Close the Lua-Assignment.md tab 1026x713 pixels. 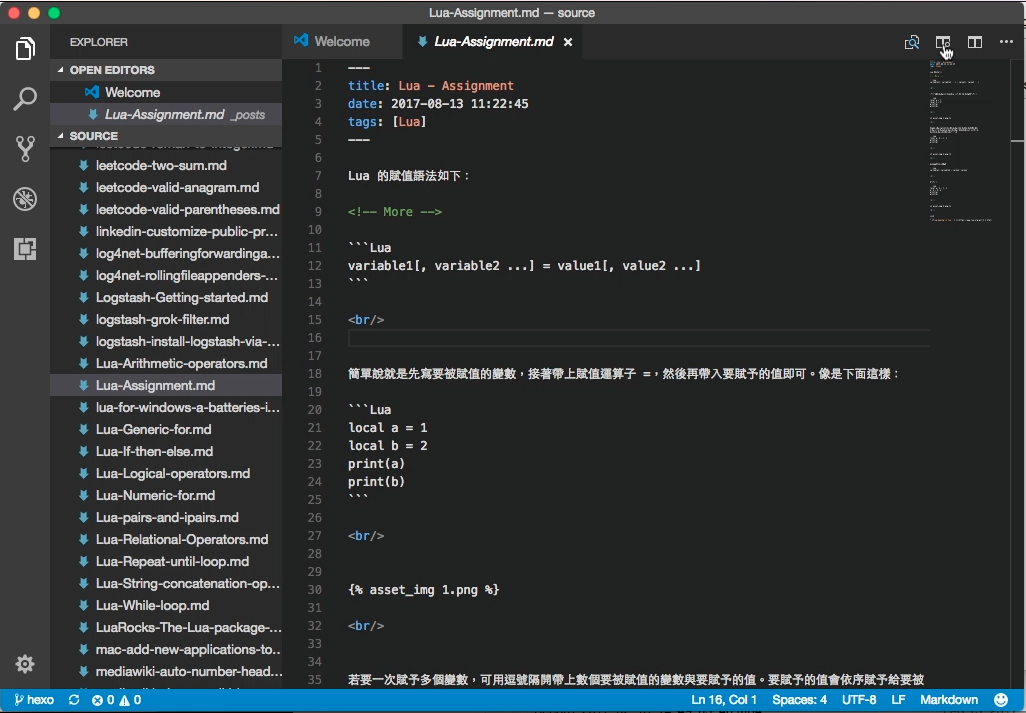[568, 42]
